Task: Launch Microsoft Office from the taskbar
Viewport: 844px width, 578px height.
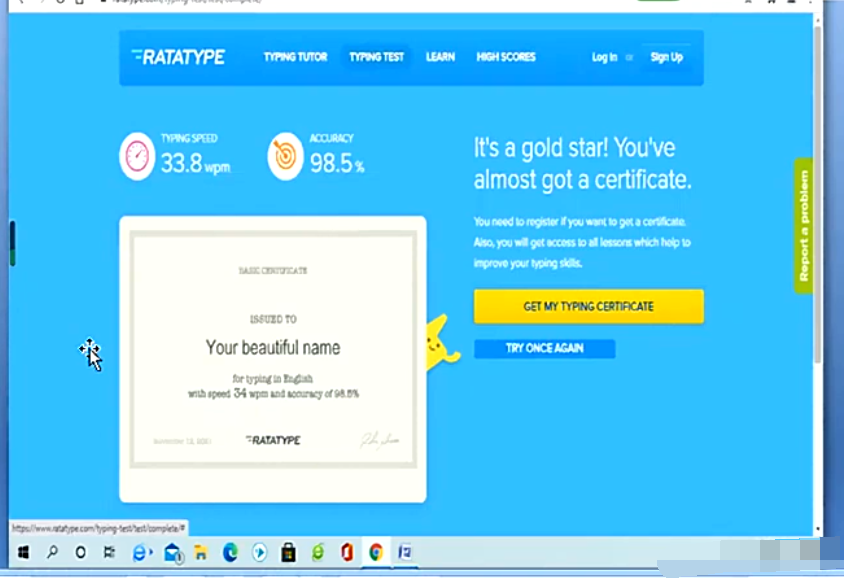Action: click(347, 552)
